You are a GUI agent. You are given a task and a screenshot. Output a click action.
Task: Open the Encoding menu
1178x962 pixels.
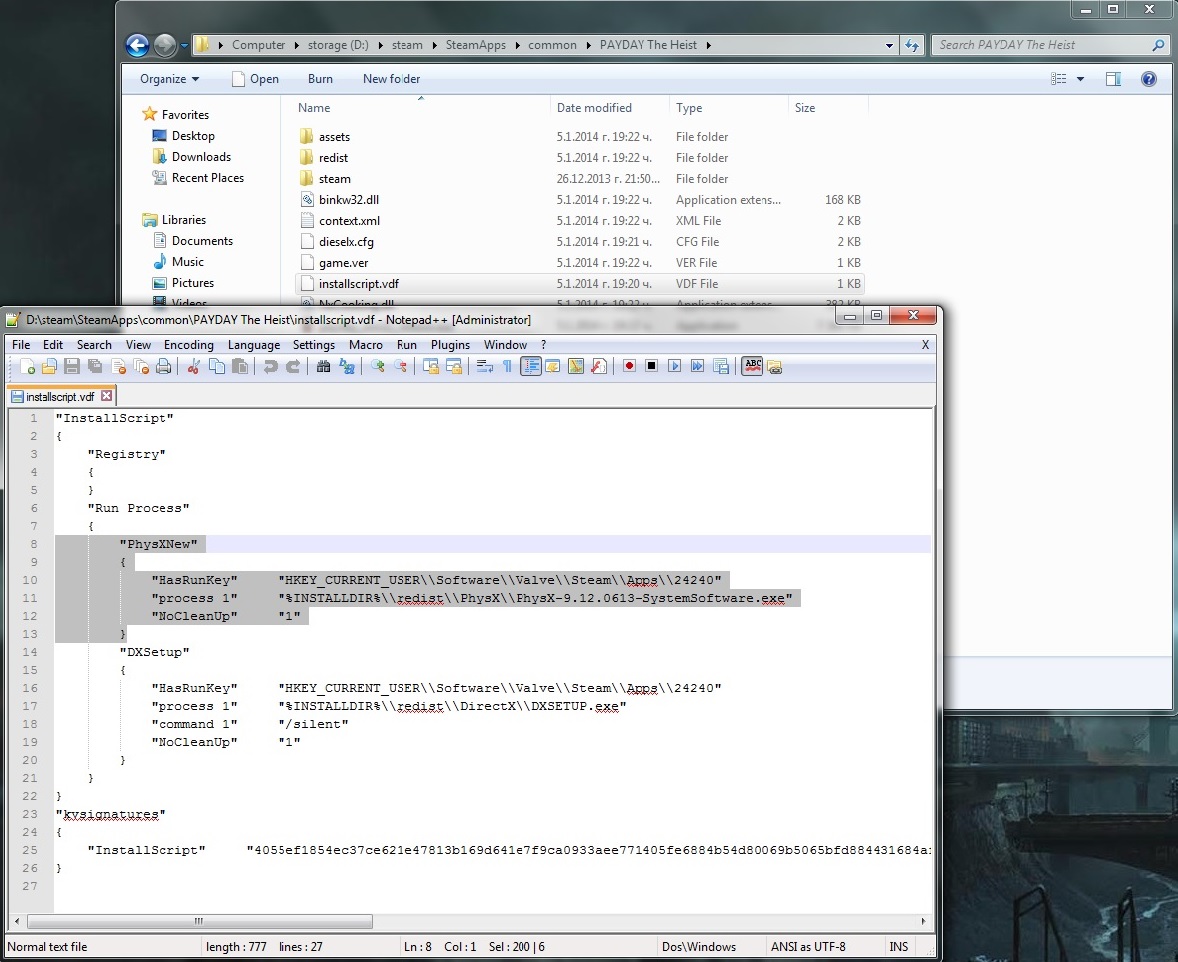click(x=188, y=345)
